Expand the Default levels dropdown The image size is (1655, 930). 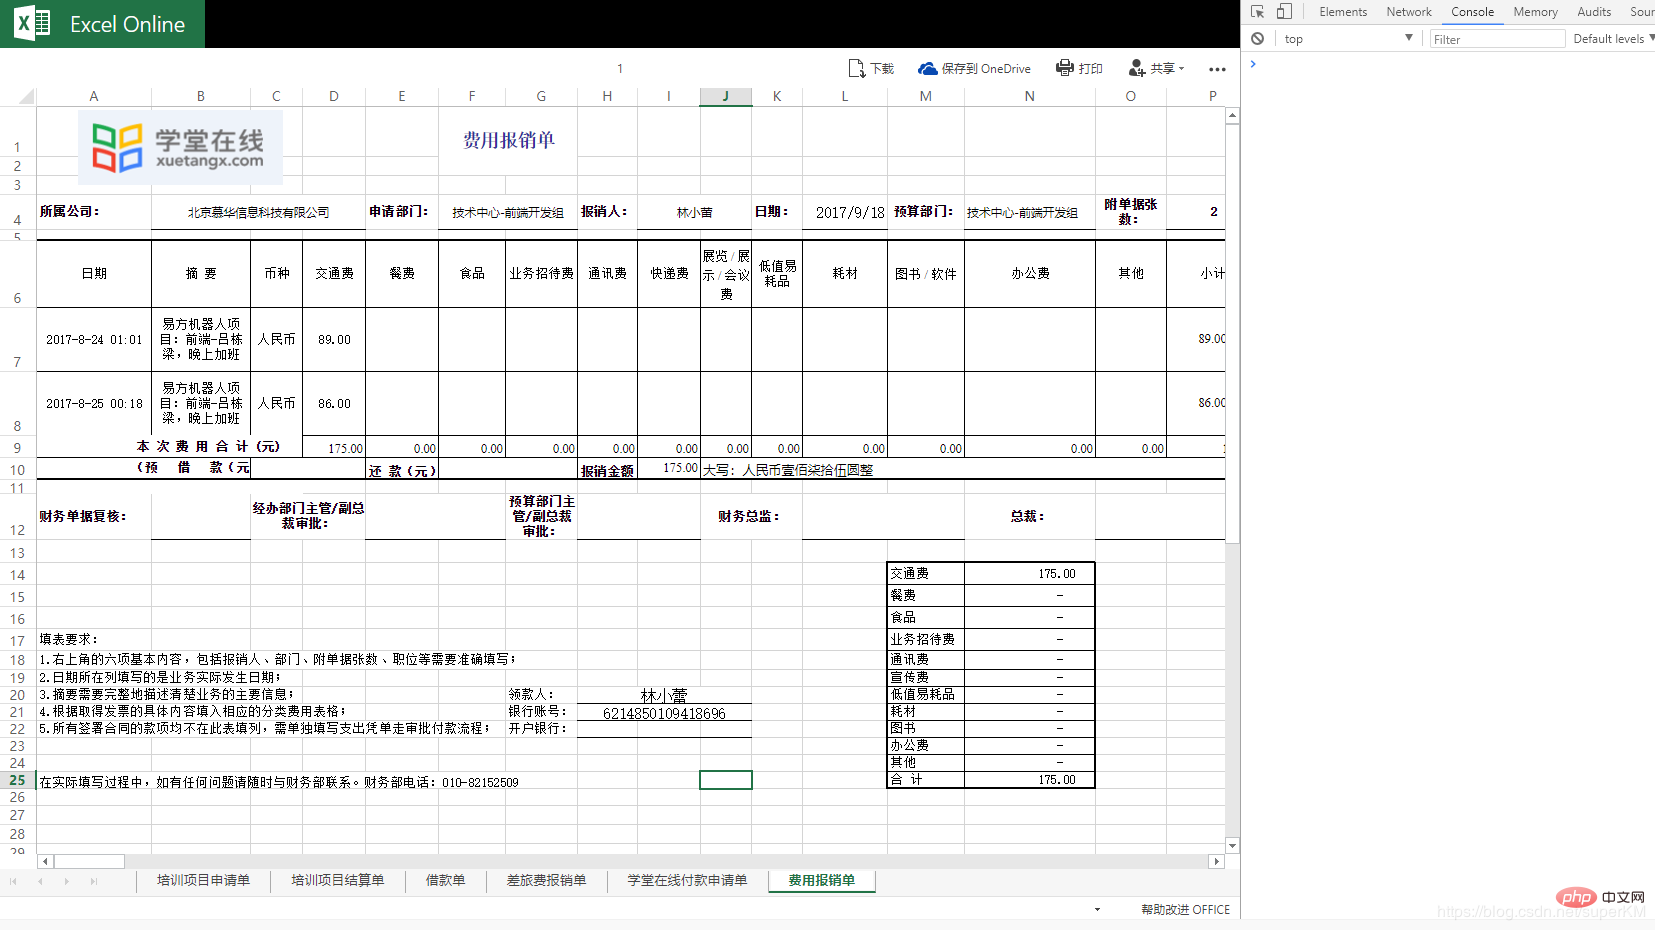click(1613, 39)
